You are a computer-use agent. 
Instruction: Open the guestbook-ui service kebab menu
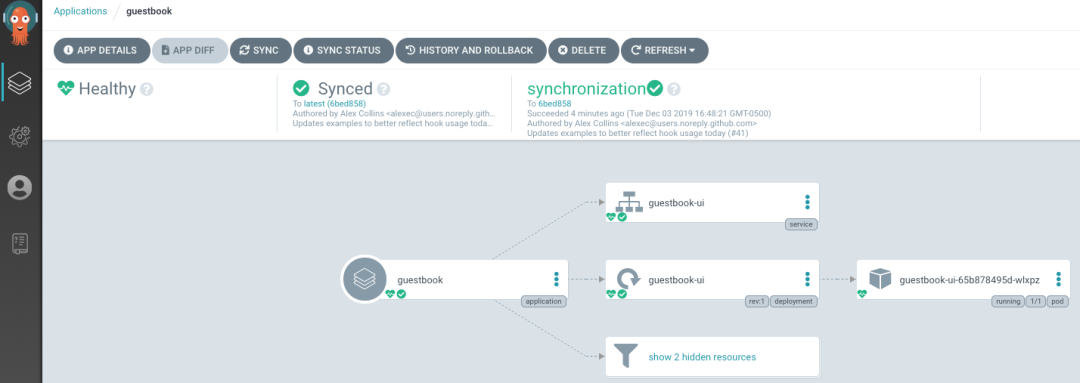point(807,203)
